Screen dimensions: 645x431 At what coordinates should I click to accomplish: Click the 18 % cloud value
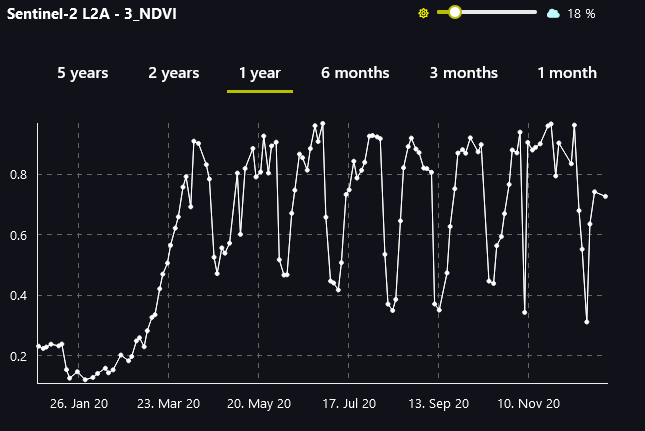(x=581, y=14)
